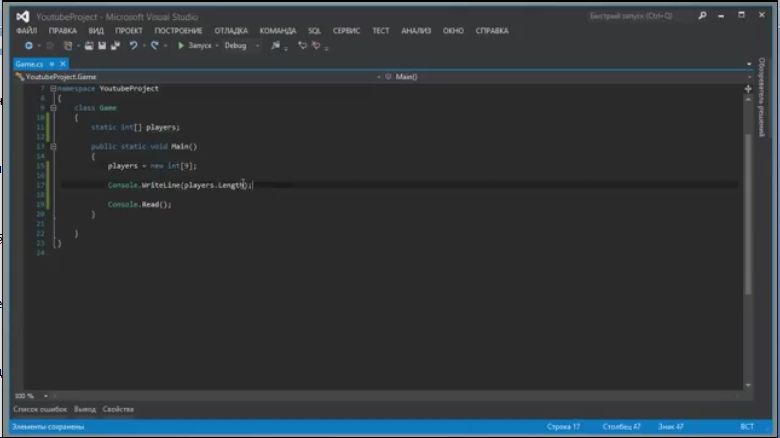
Task: Click the code line players = new int[9];
Action: [152, 166]
